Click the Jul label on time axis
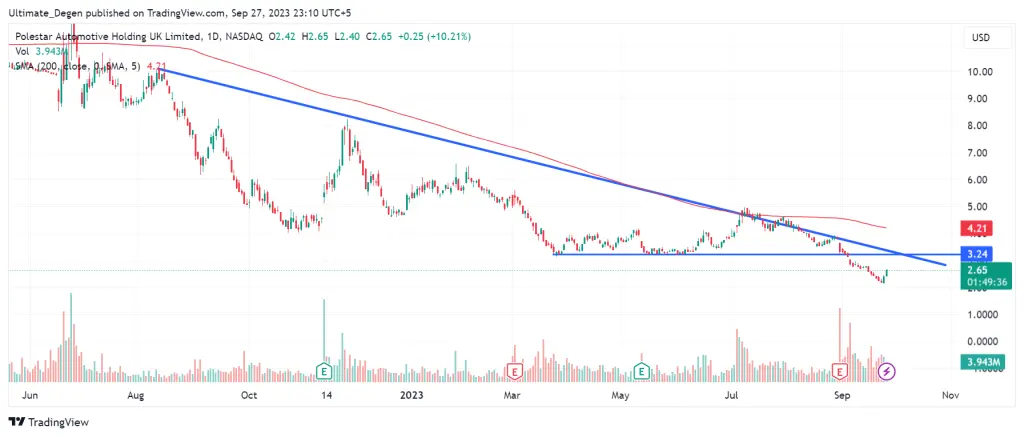The width and height of the screenshot is (1024, 437). [x=733, y=395]
